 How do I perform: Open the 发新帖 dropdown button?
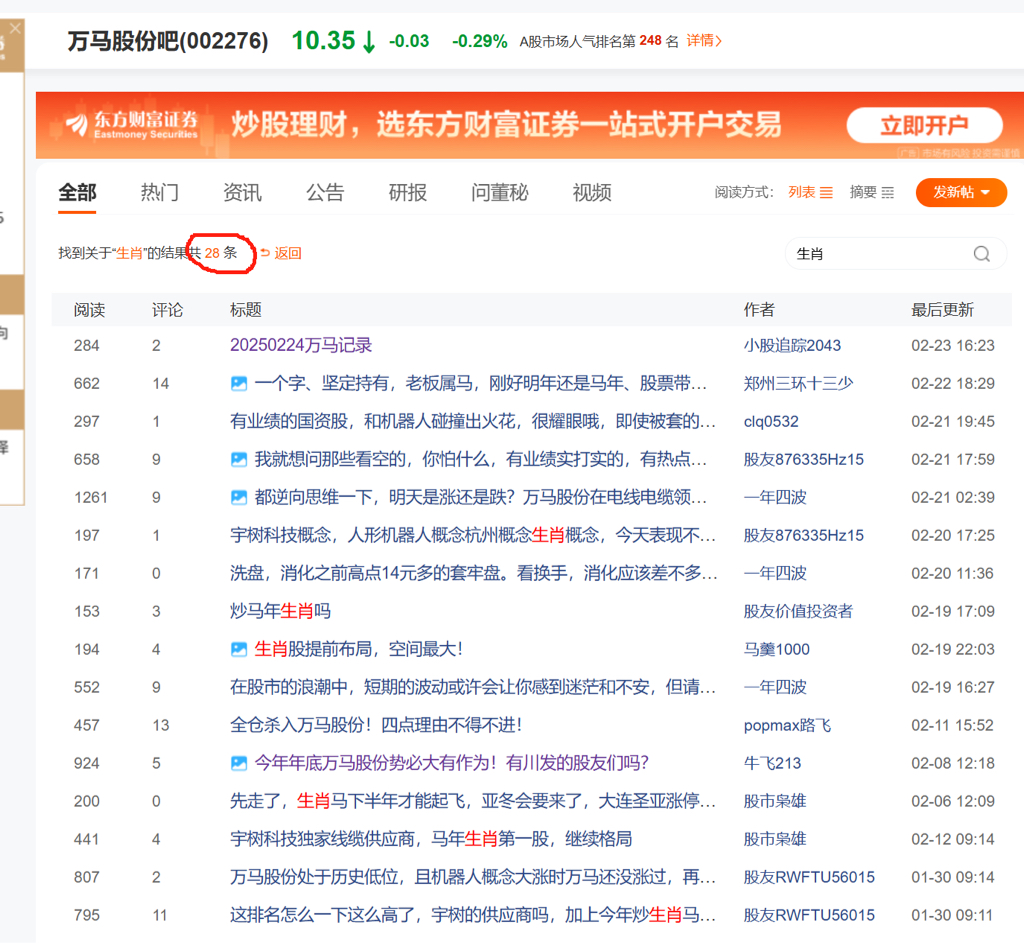pyautogui.click(x=960, y=192)
